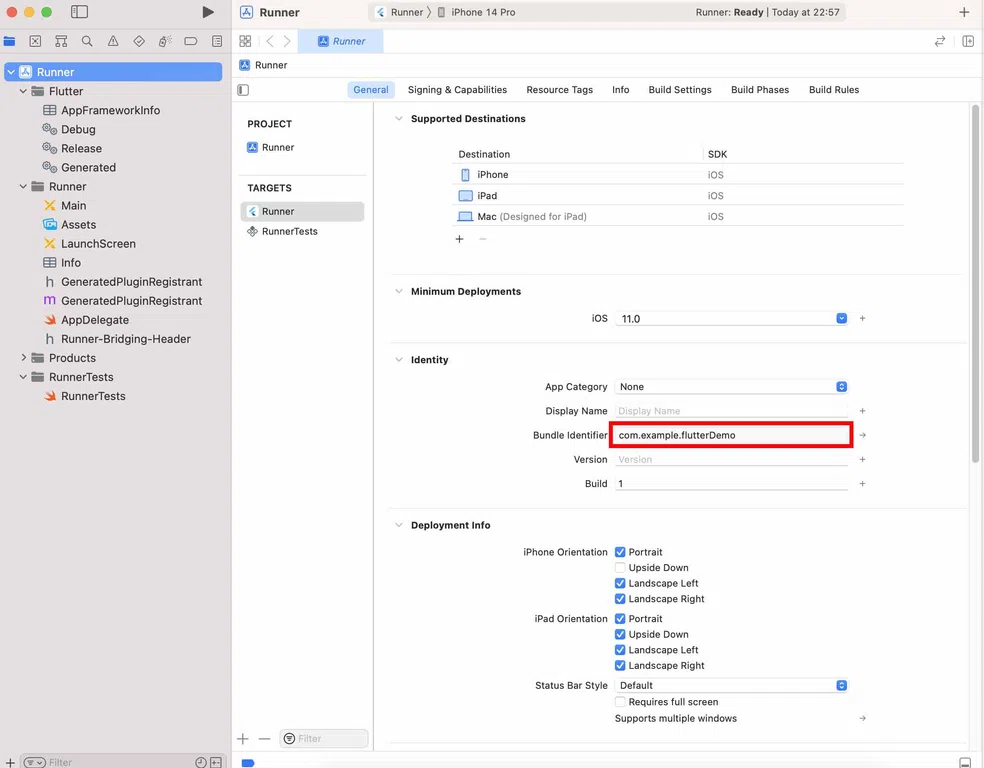This screenshot has width=984, height=768.
Task: Open the Project navigator folder icon
Action: [9, 41]
